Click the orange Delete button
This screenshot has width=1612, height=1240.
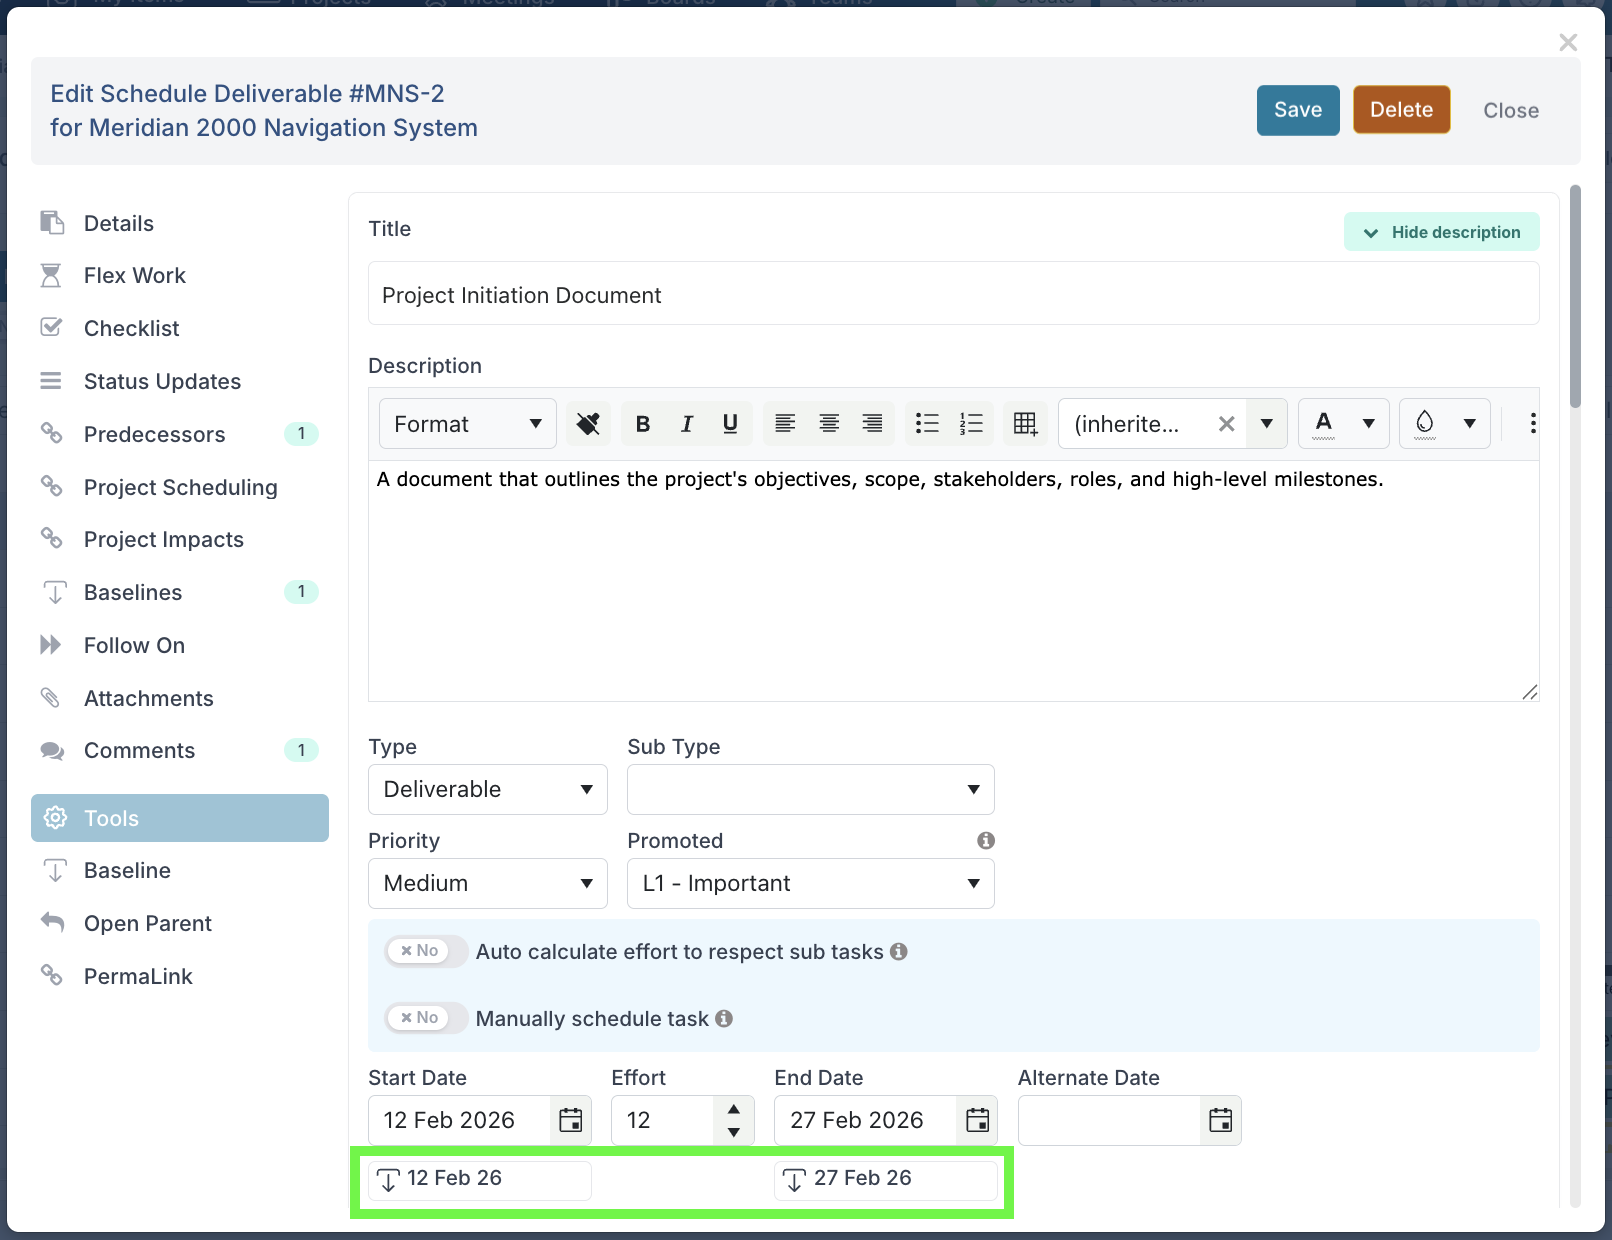click(1401, 110)
